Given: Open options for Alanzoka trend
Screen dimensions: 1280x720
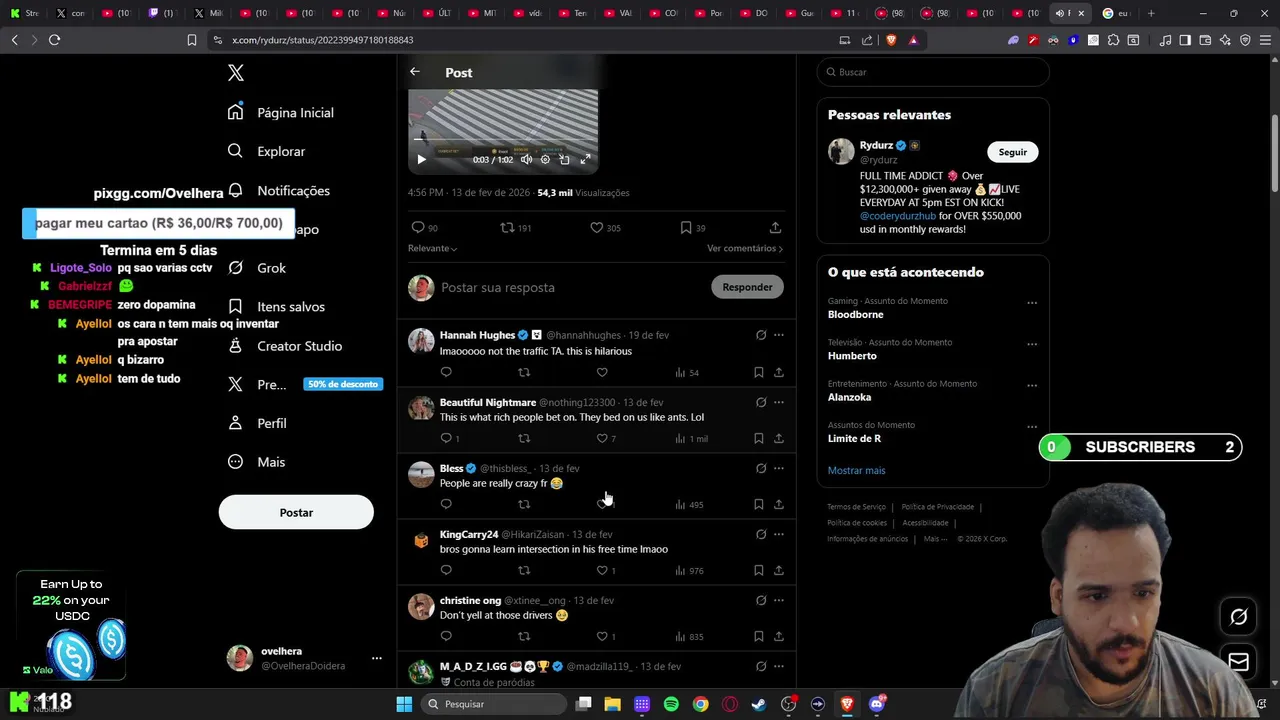Looking at the screenshot, I should pos(1032,385).
